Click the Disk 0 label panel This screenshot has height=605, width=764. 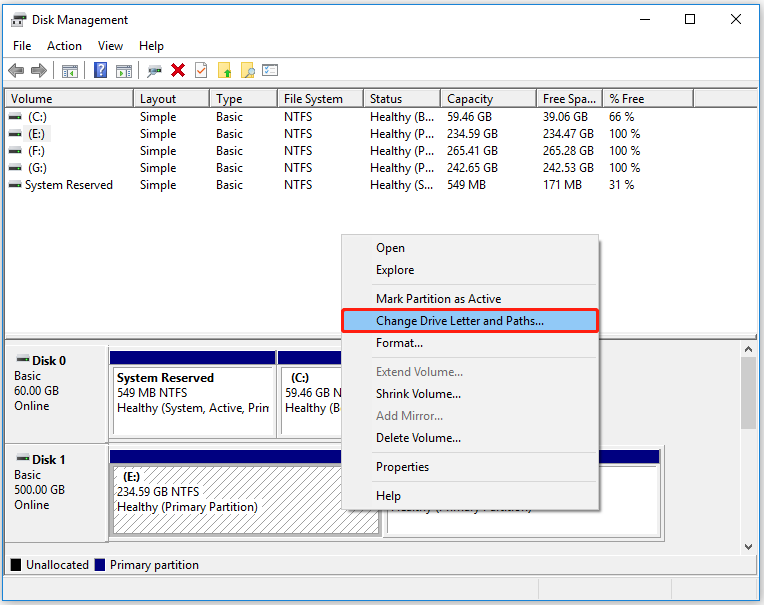pyautogui.click(x=56, y=393)
